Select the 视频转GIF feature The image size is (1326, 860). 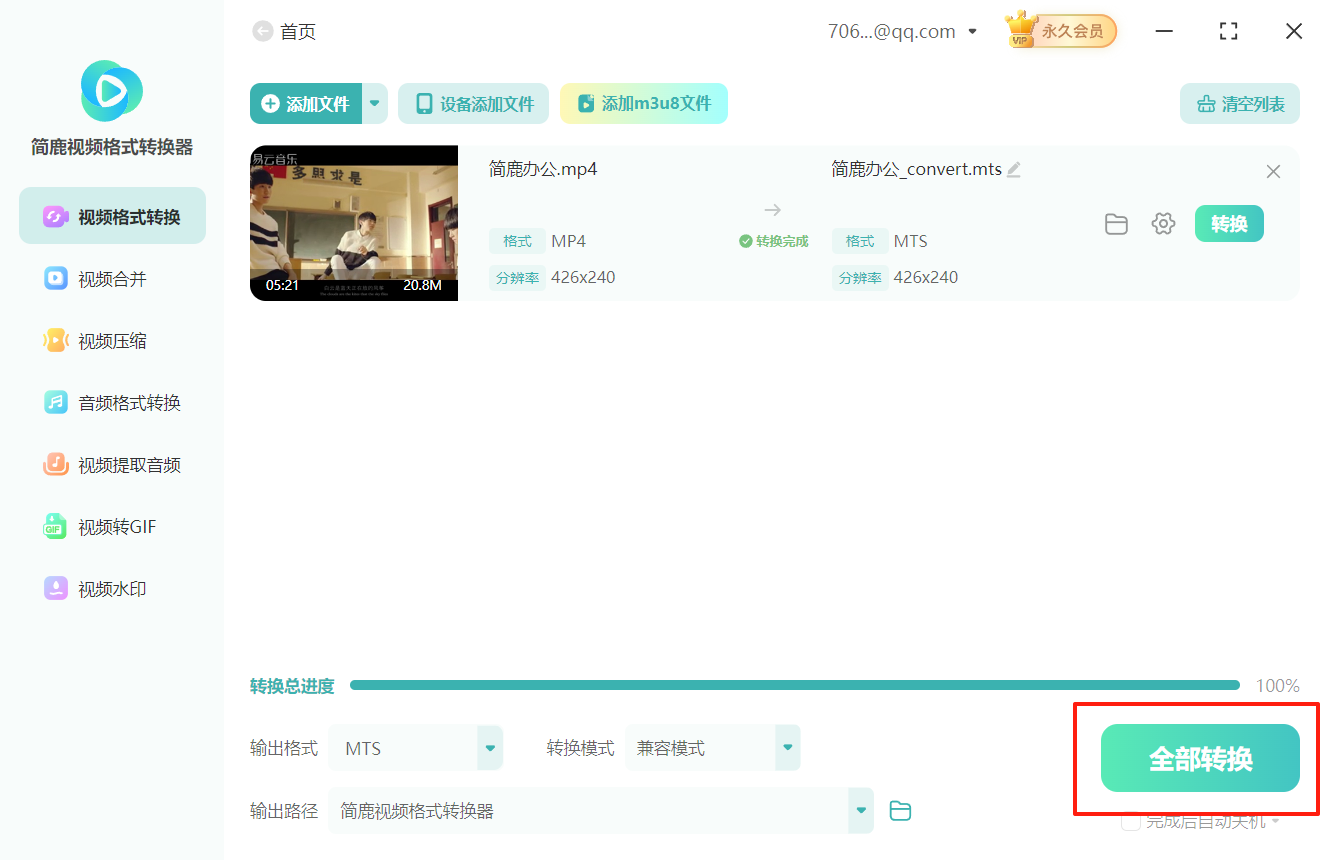(111, 526)
